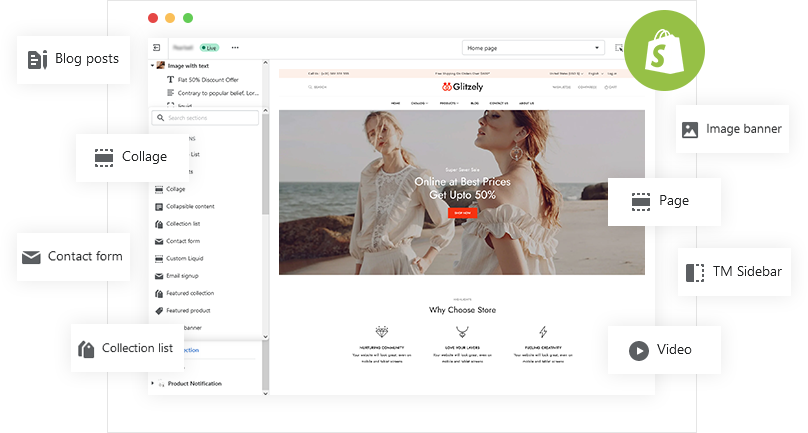Click the TM Sidebar icon
The image size is (808, 433).
(x=695, y=272)
